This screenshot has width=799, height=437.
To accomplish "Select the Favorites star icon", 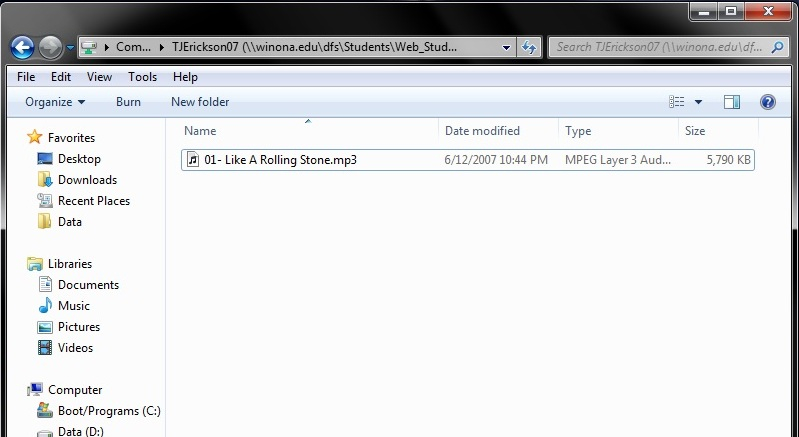I will pos(35,138).
